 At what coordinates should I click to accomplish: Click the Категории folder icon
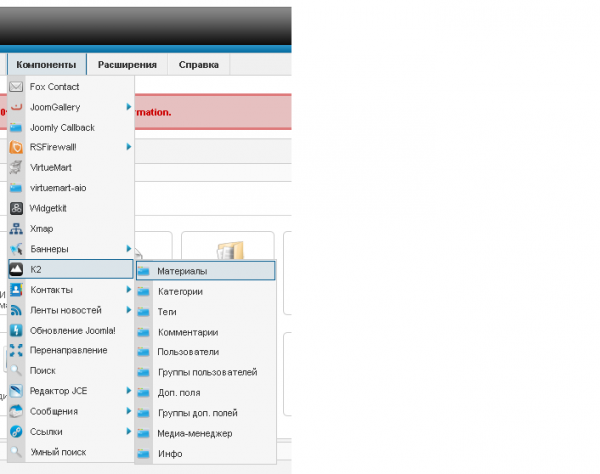143,292
